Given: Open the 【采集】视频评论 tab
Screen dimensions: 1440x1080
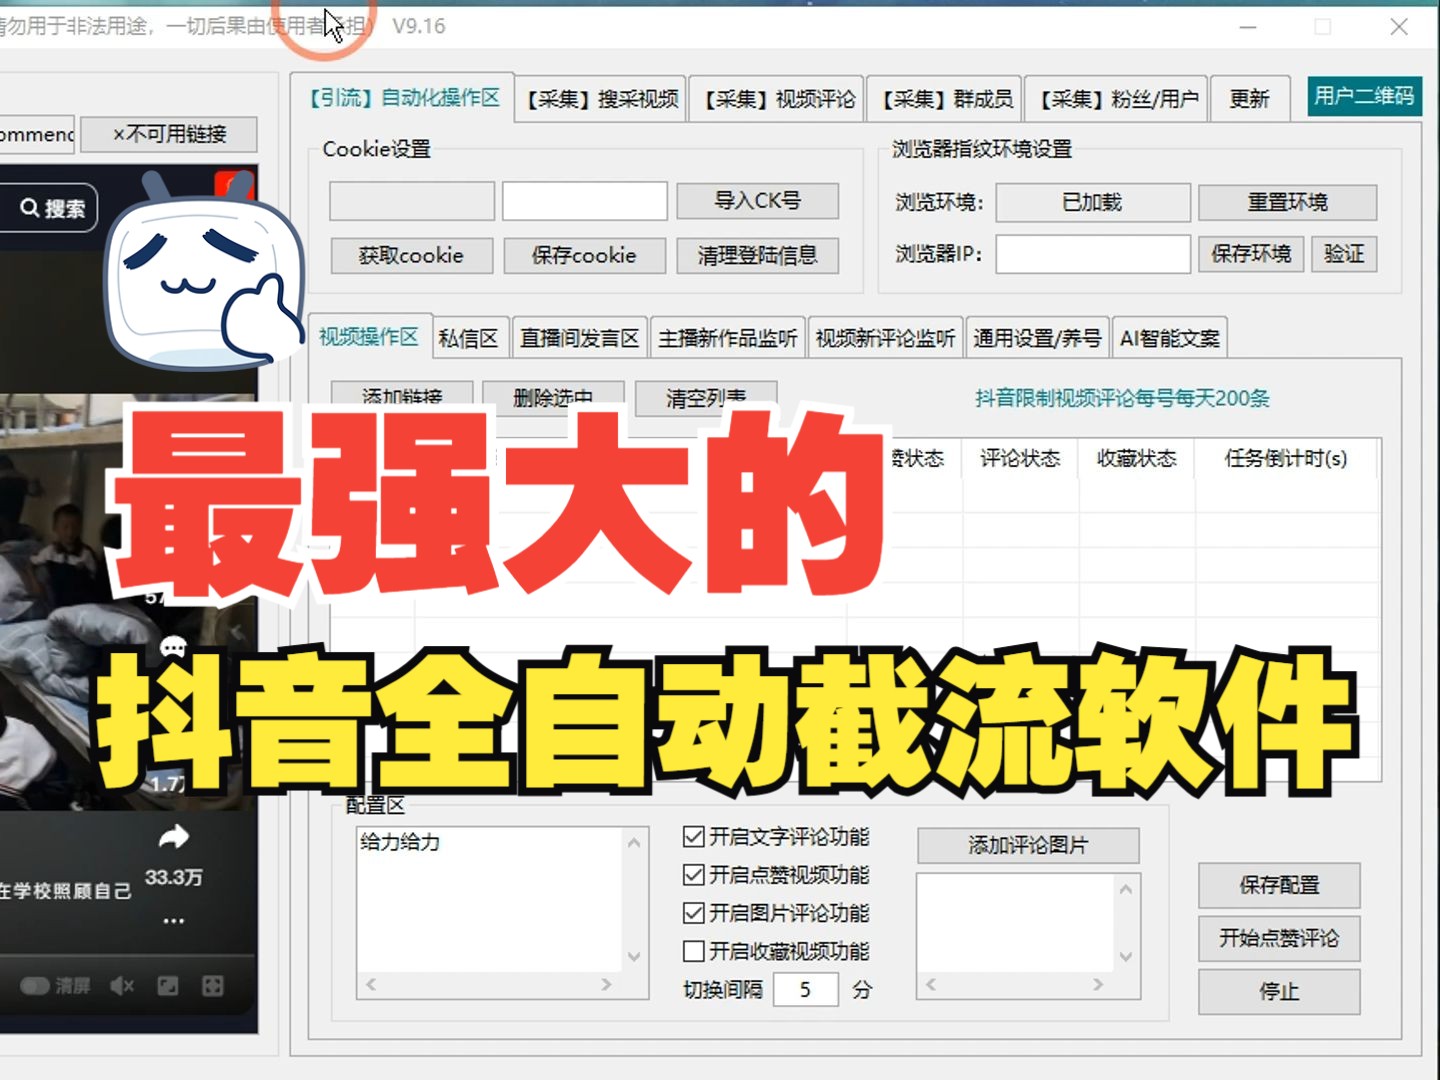Looking at the screenshot, I should (778, 98).
